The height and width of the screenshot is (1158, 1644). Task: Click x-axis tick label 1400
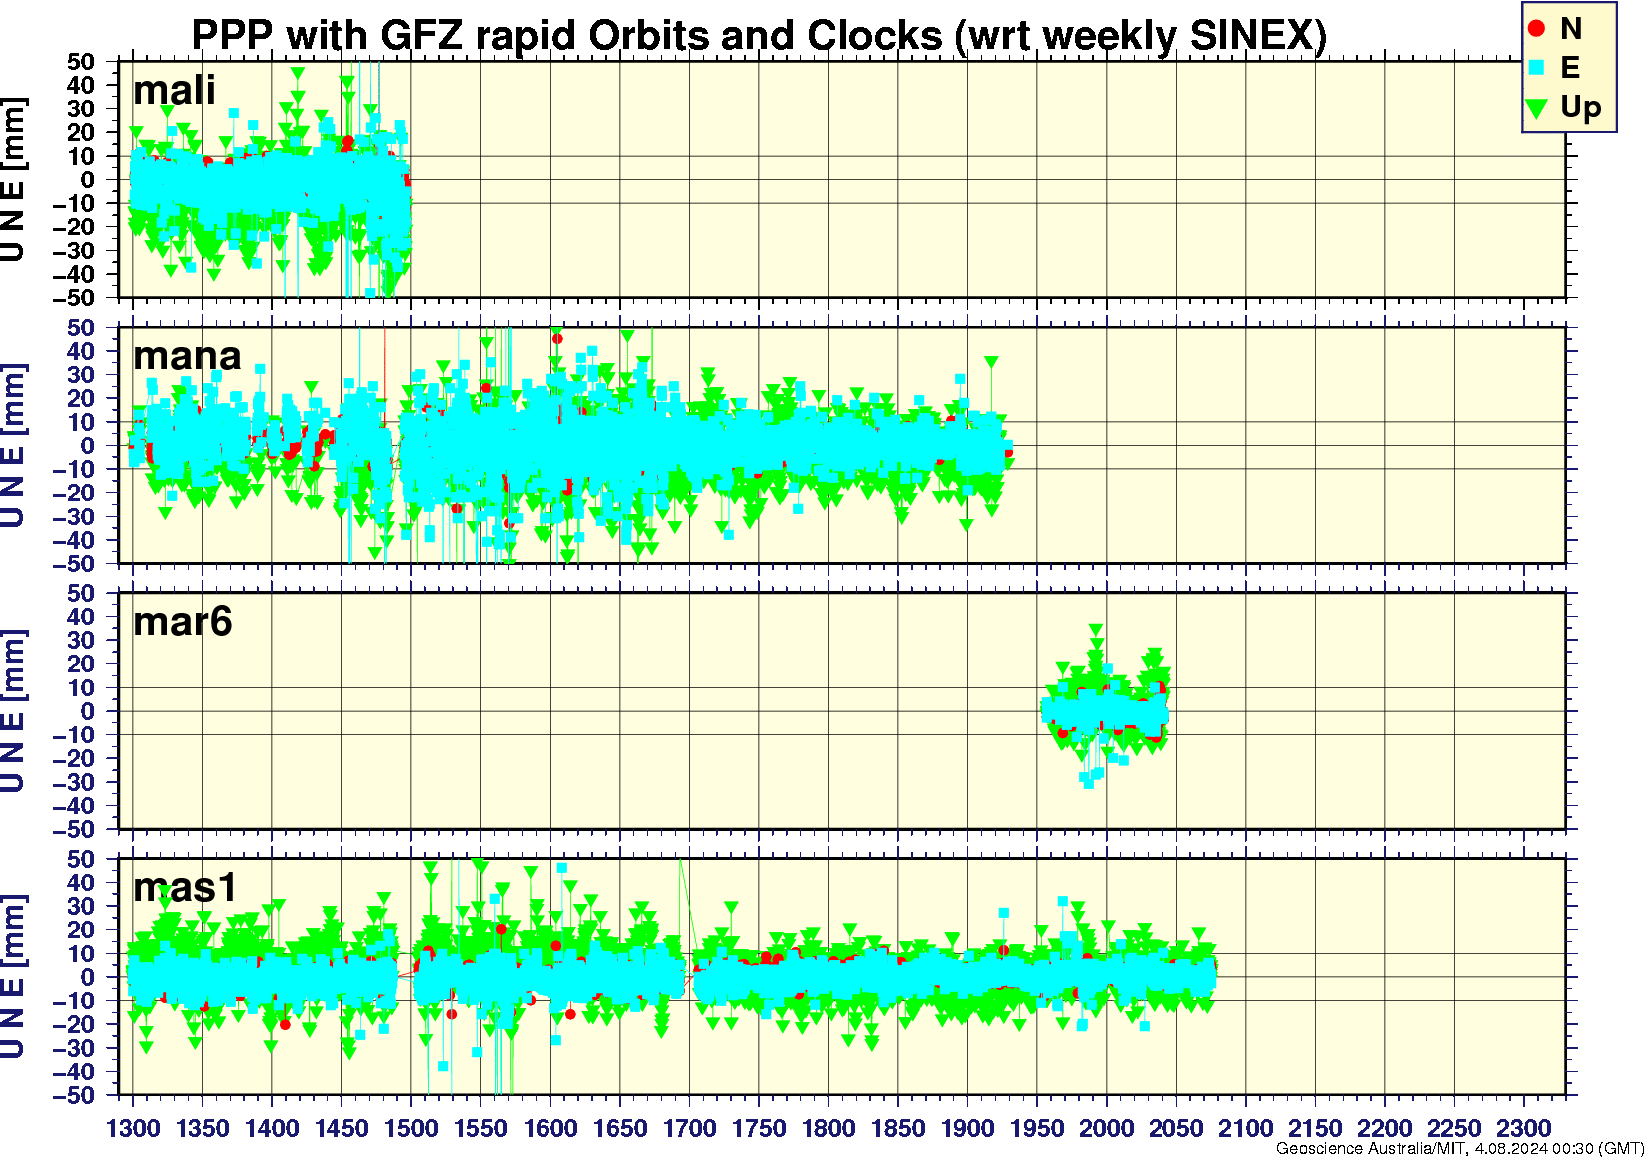pyautogui.click(x=272, y=1128)
